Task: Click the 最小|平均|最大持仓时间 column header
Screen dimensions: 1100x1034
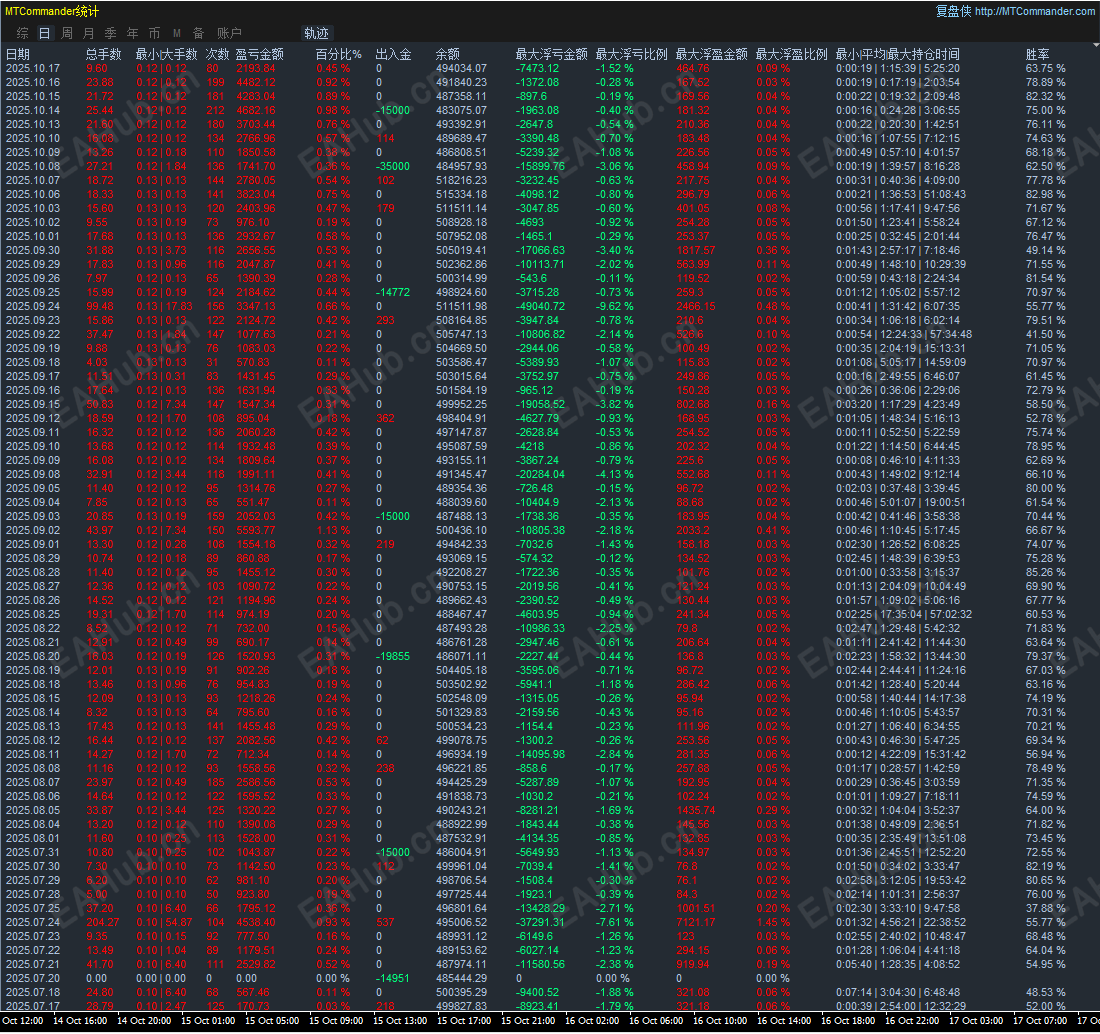Action: (x=897, y=54)
